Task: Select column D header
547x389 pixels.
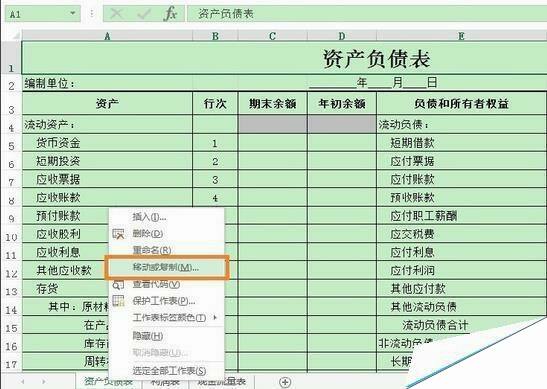Action: [x=342, y=36]
